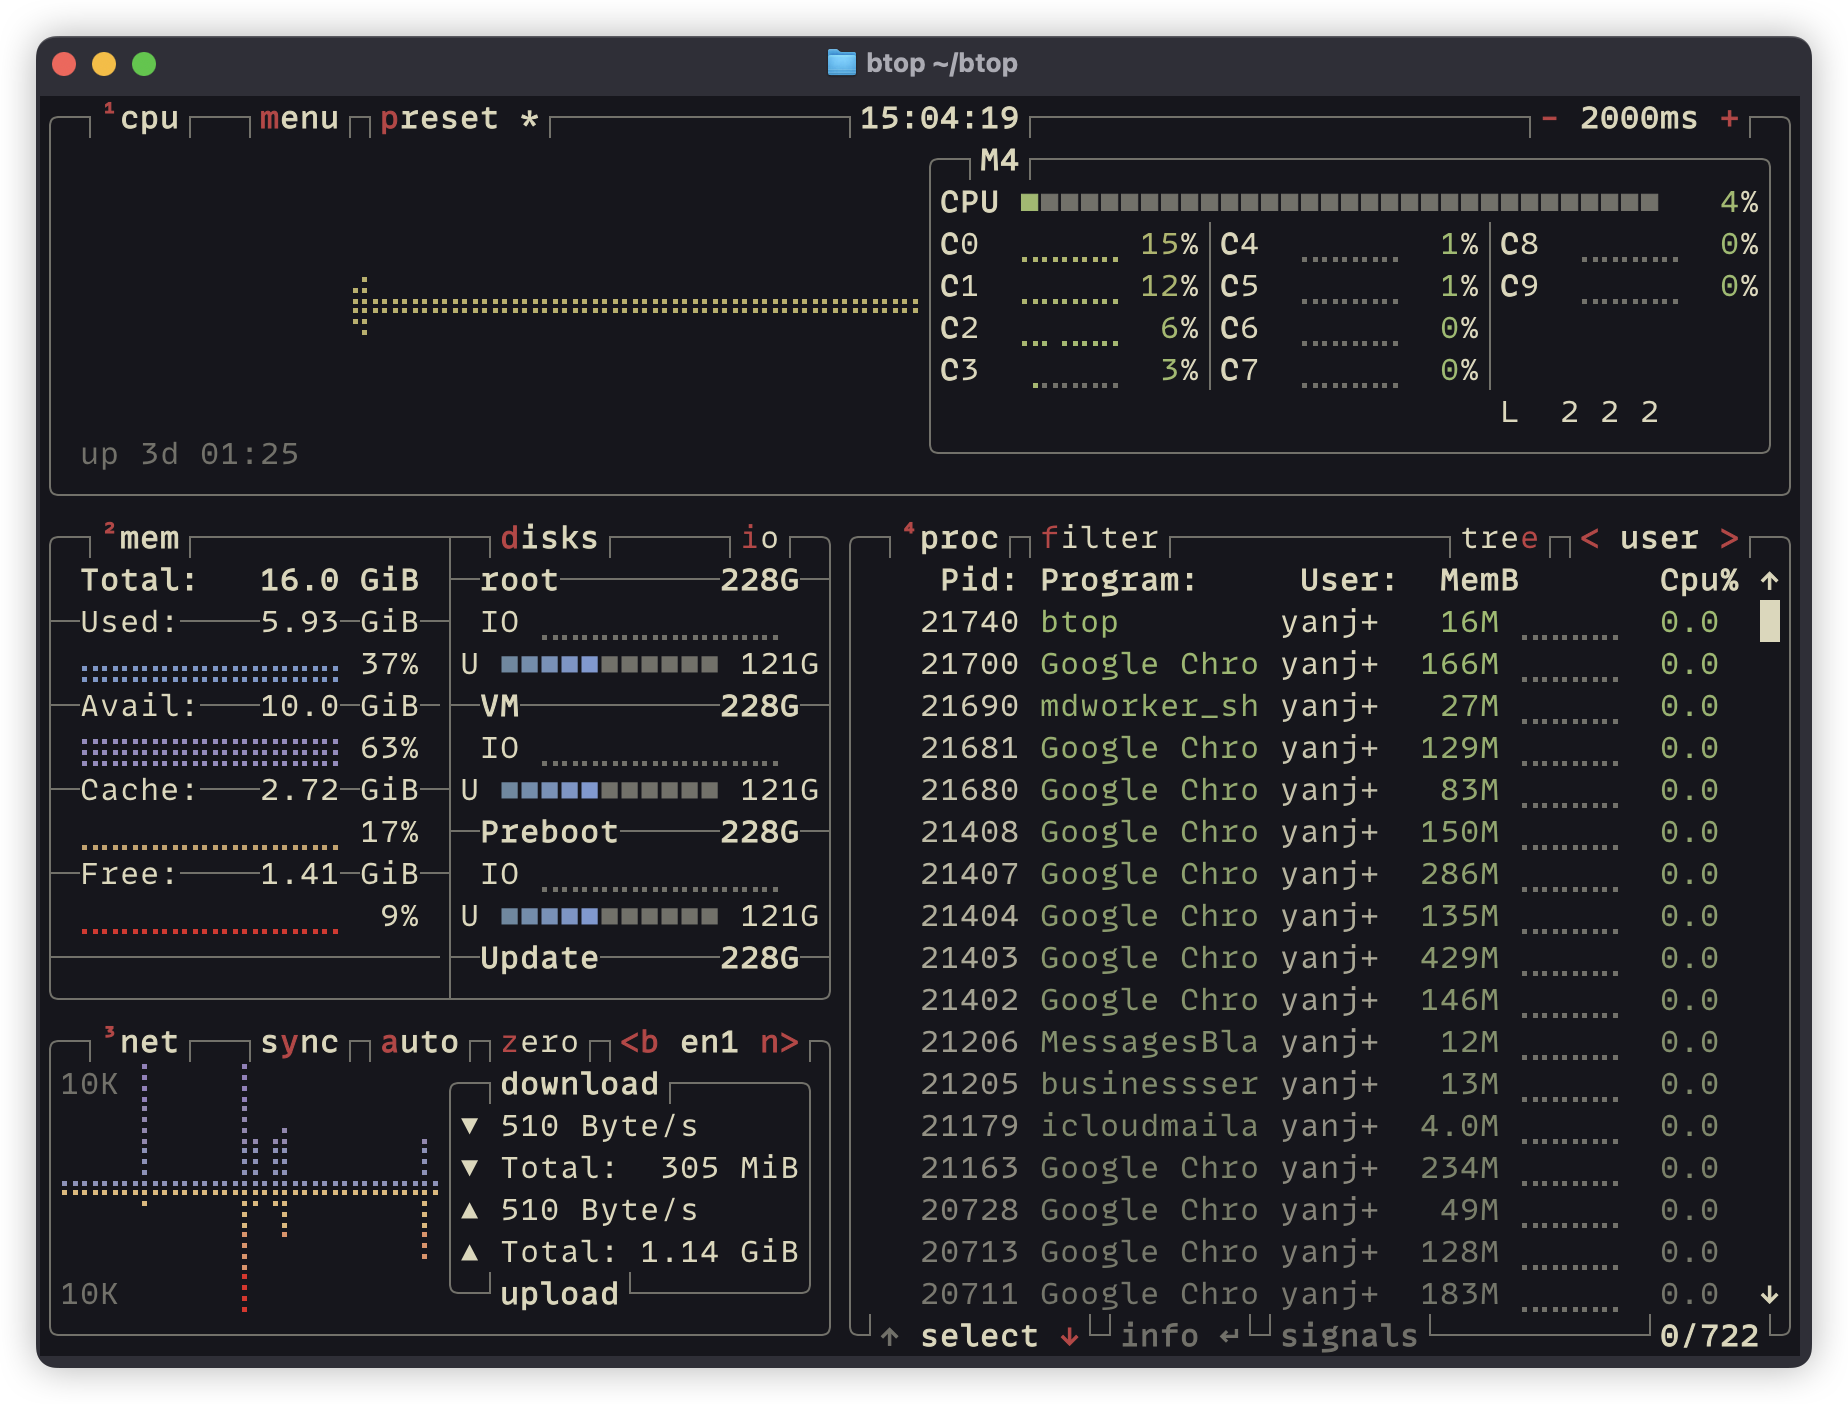Viewport: 1848px width, 1404px height.
Task: Click the yellow minimize window button
Action: pyautogui.click(x=104, y=64)
